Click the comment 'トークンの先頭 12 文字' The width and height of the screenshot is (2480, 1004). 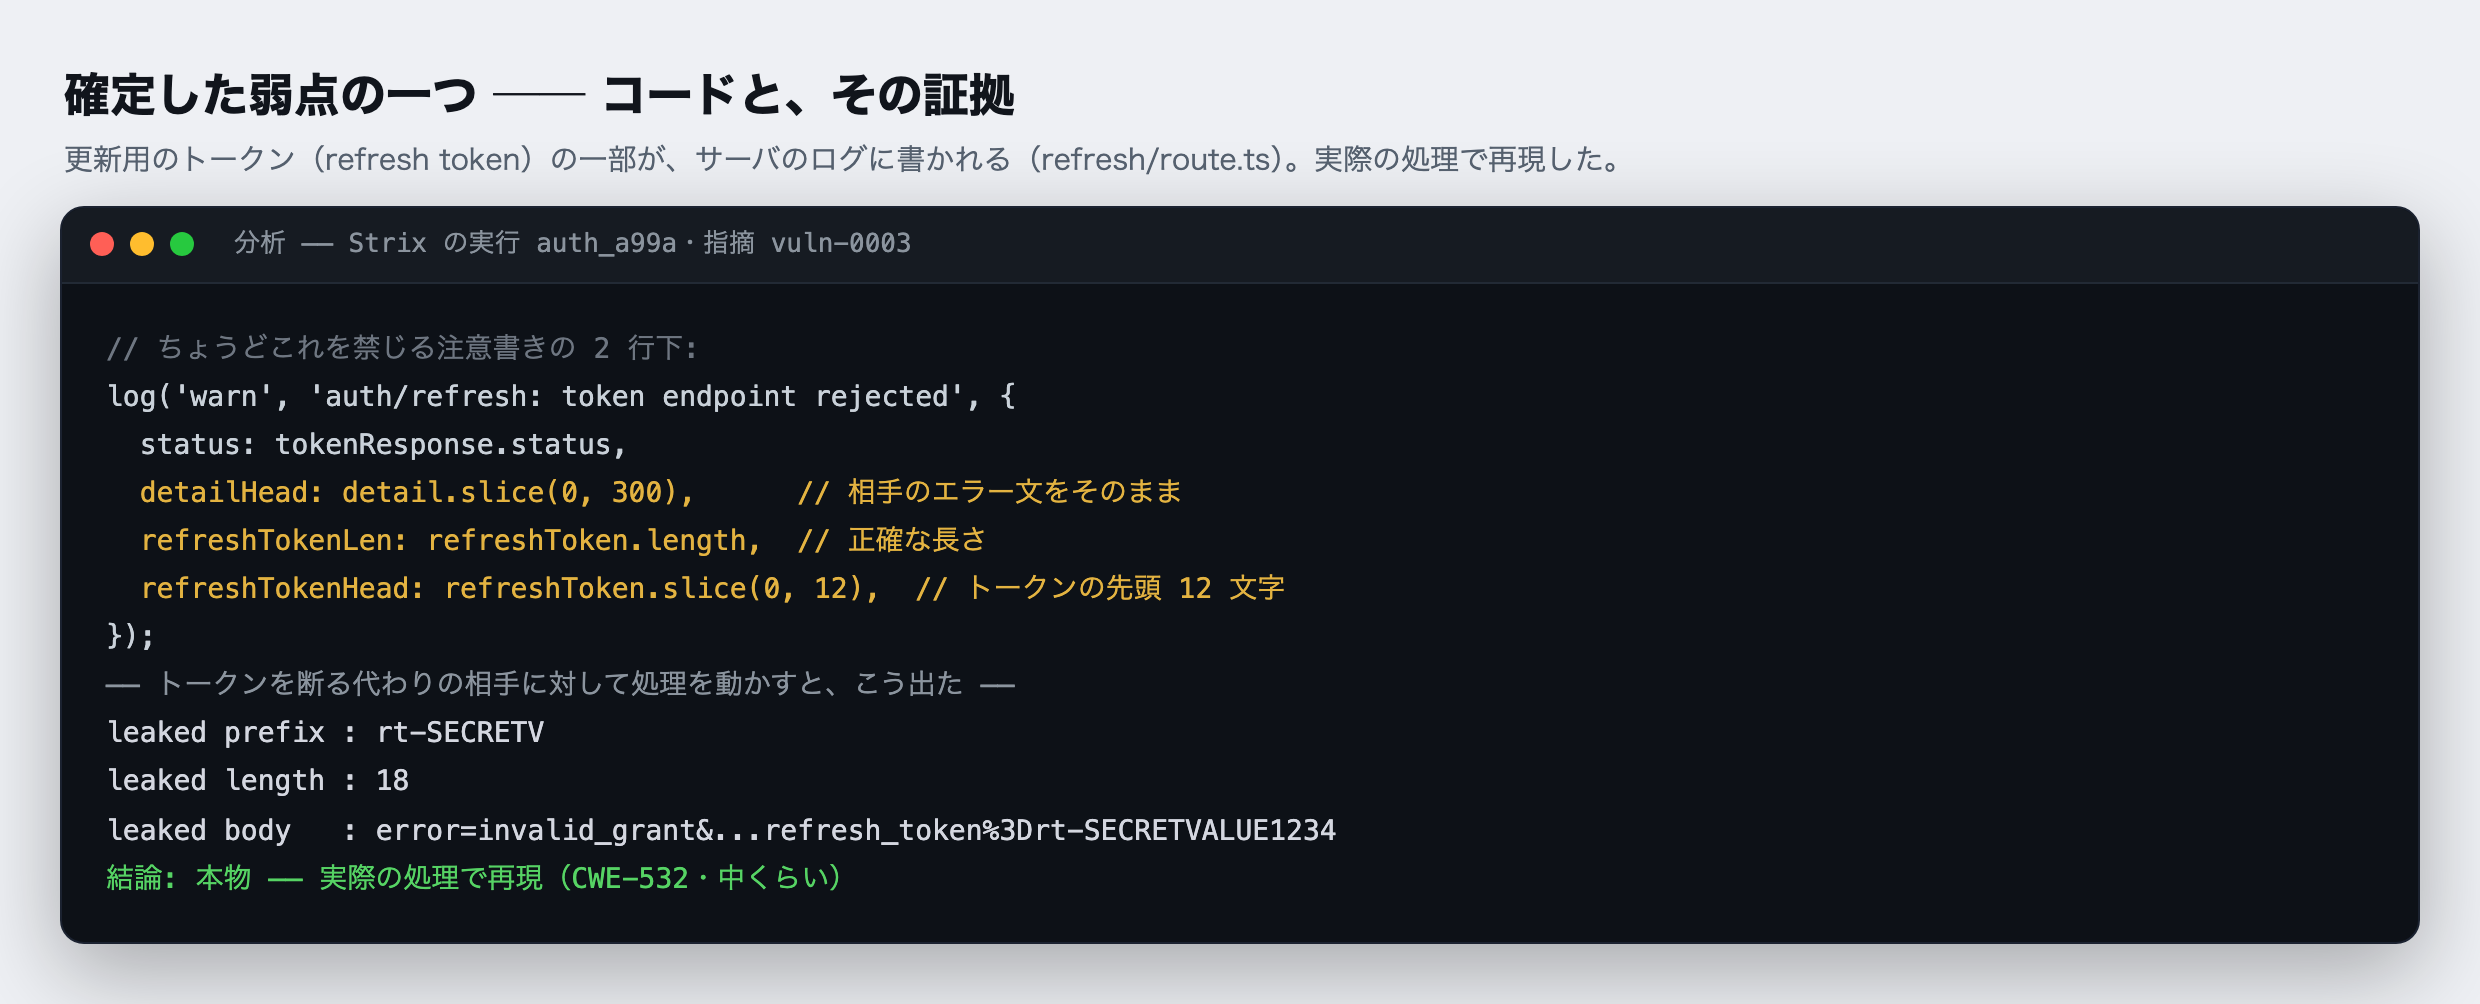[x=1100, y=588]
